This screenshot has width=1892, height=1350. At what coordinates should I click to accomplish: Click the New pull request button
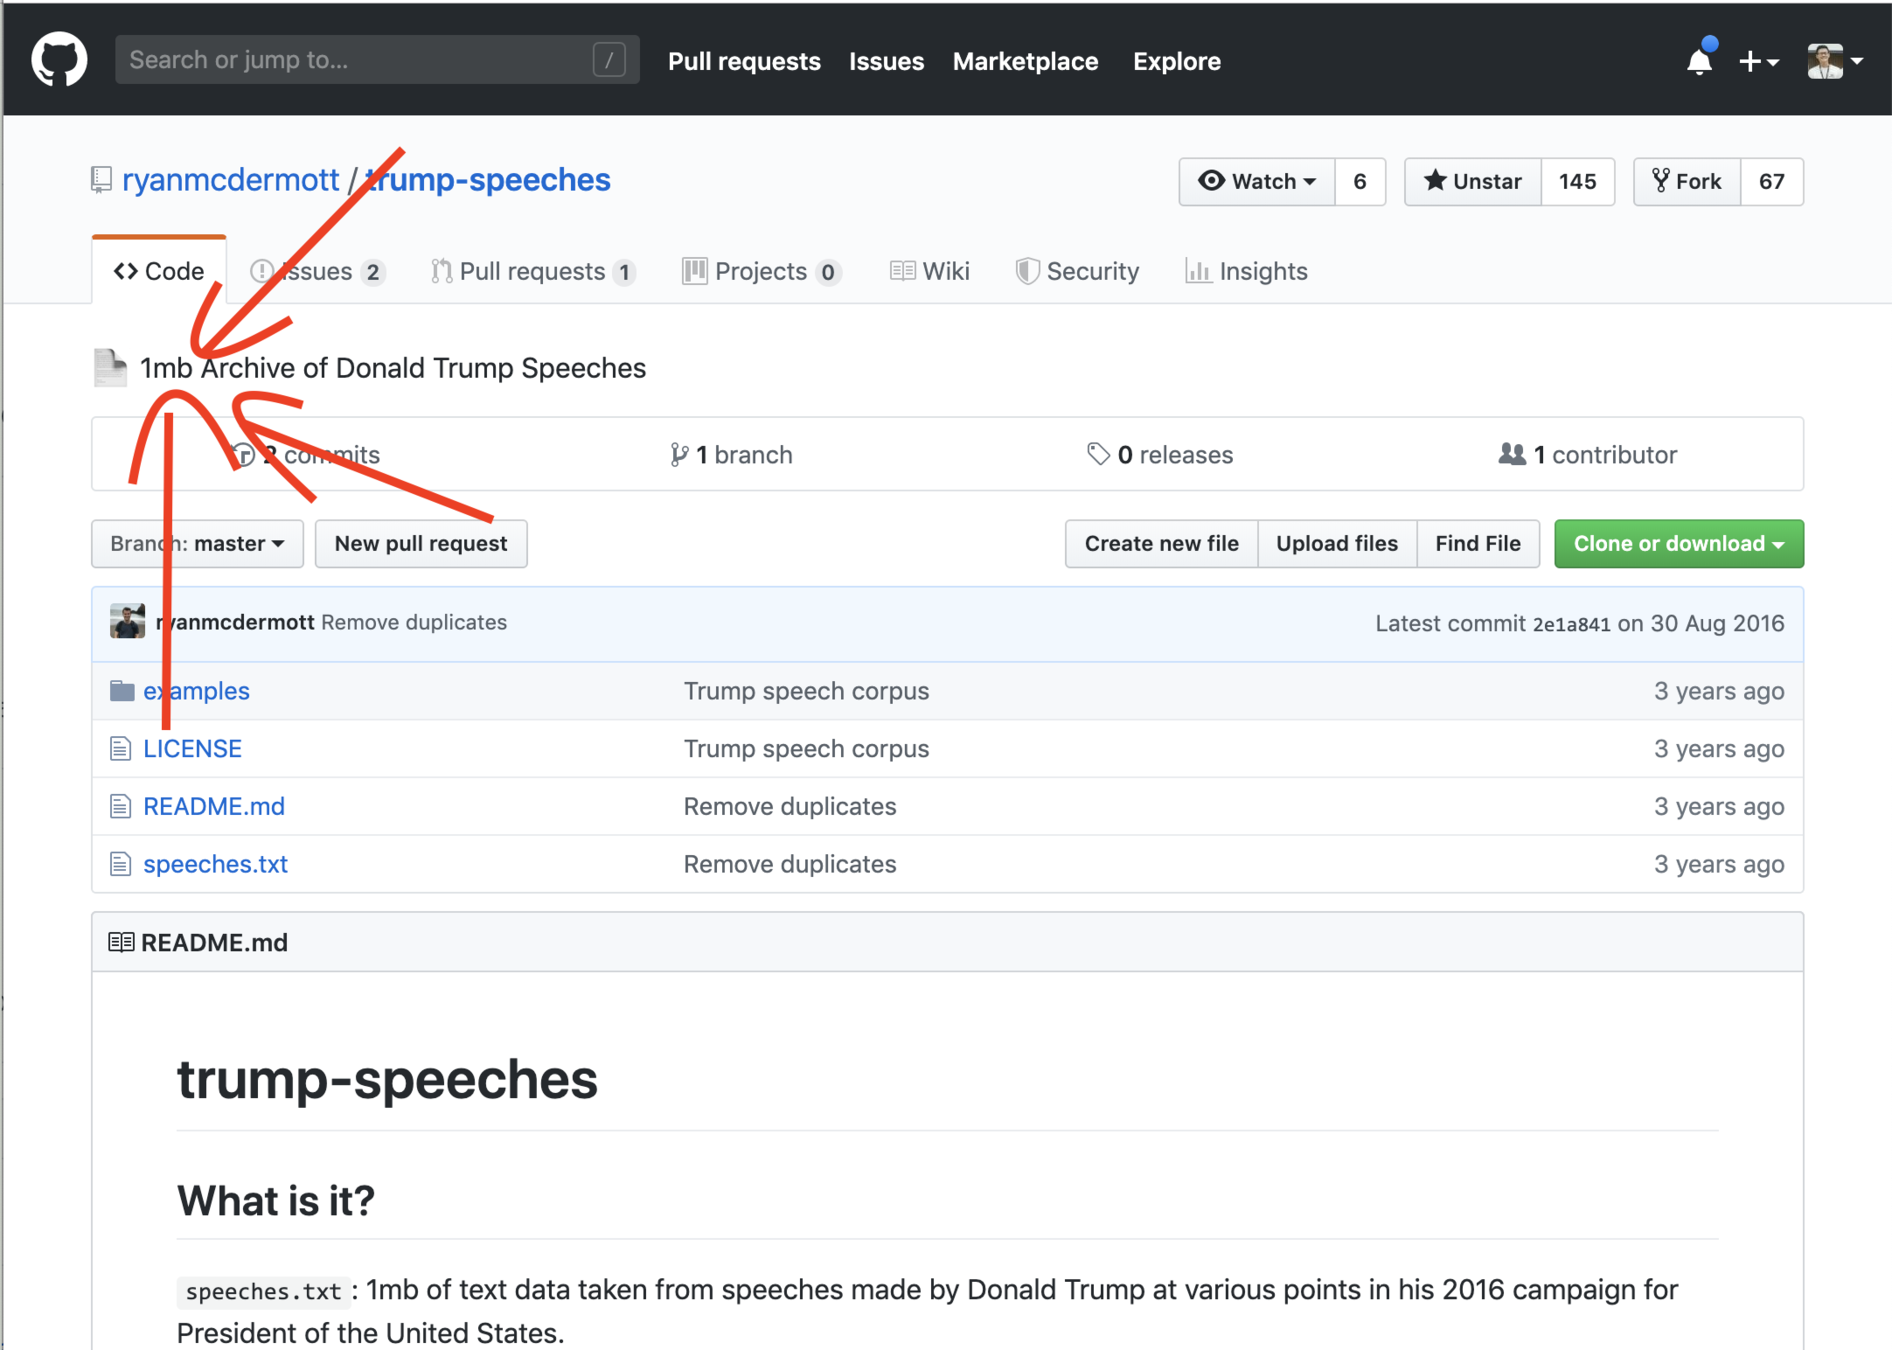(421, 543)
